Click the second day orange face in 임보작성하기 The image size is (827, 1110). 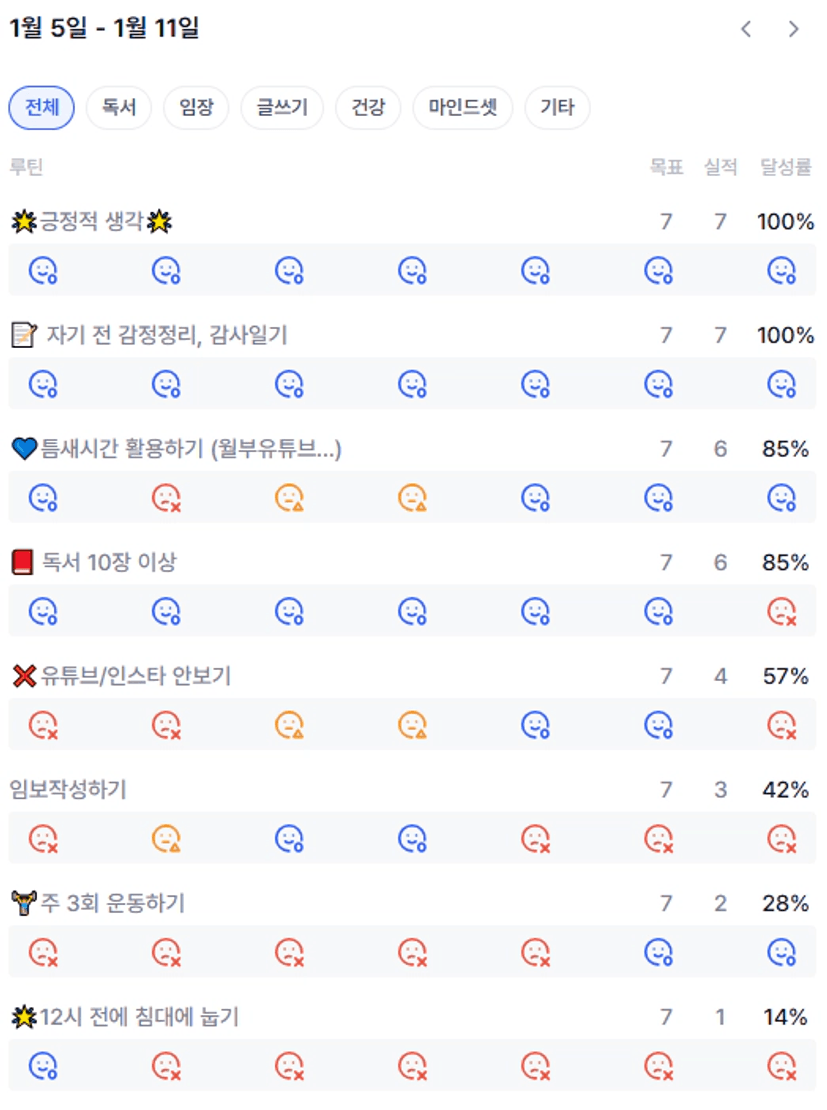click(166, 838)
